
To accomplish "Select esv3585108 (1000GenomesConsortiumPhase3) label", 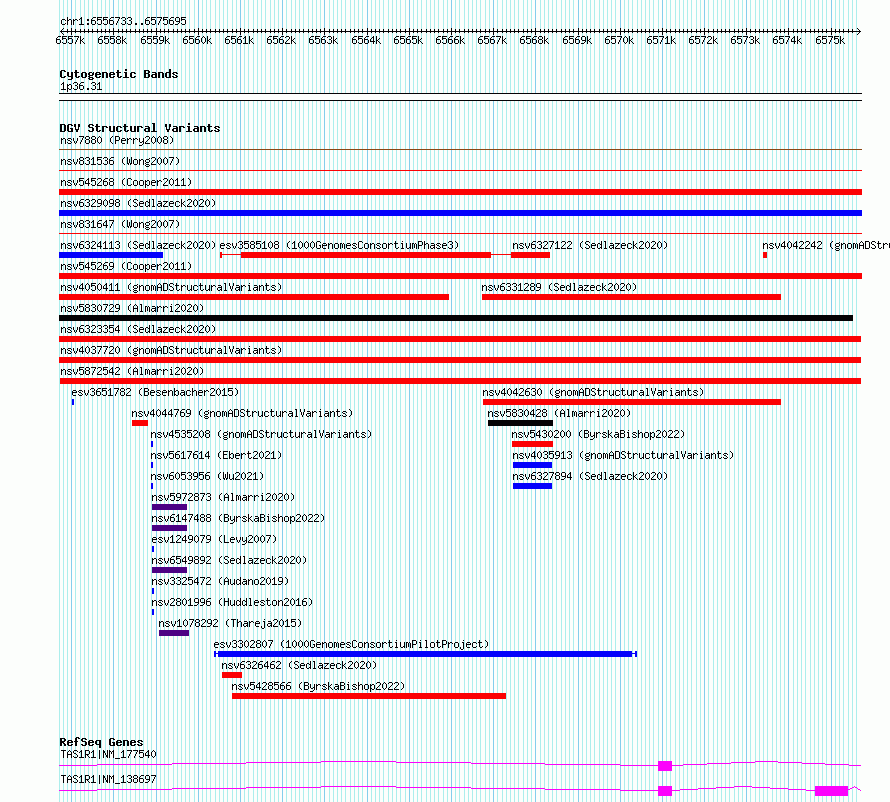I will pos(339,245).
